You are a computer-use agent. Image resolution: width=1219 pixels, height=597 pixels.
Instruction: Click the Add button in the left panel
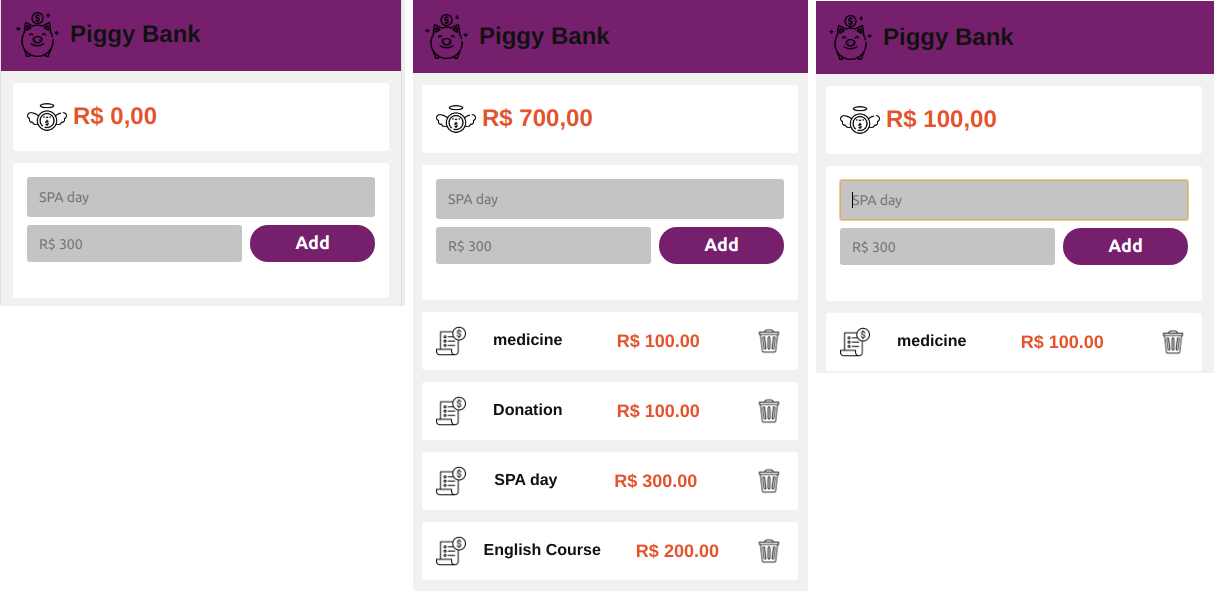(312, 243)
